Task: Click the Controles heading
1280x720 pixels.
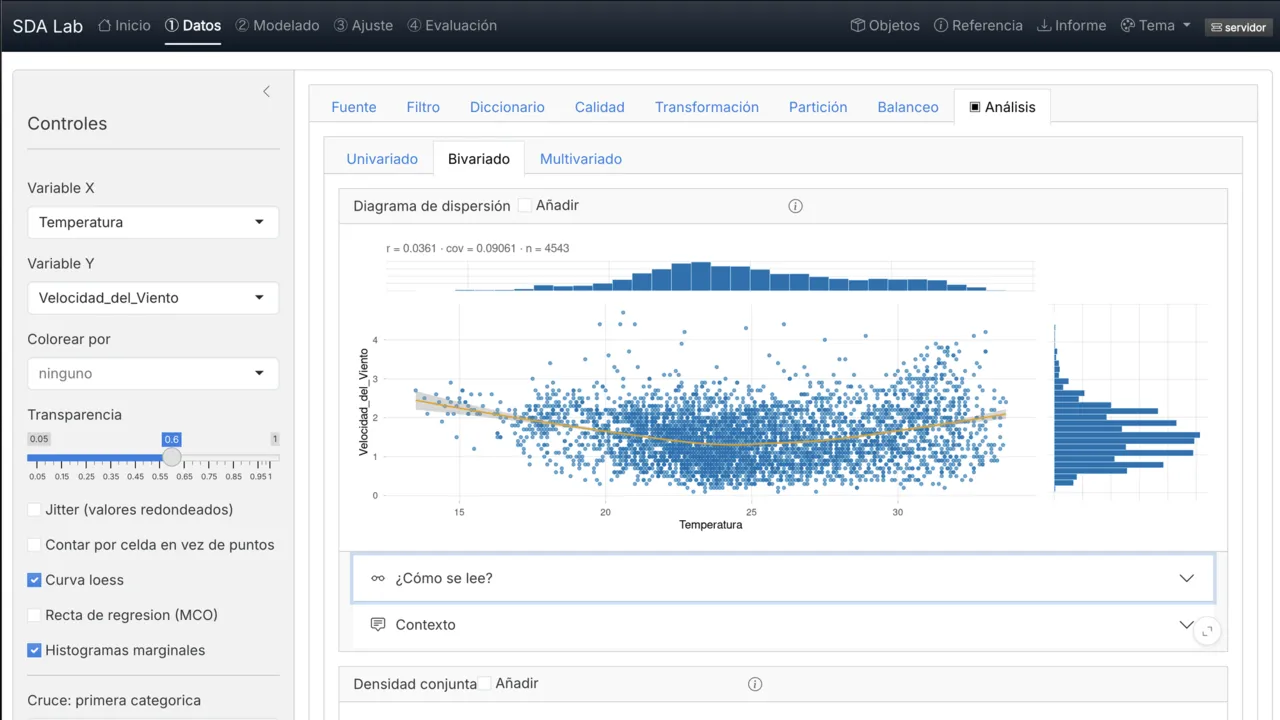Action: click(67, 124)
